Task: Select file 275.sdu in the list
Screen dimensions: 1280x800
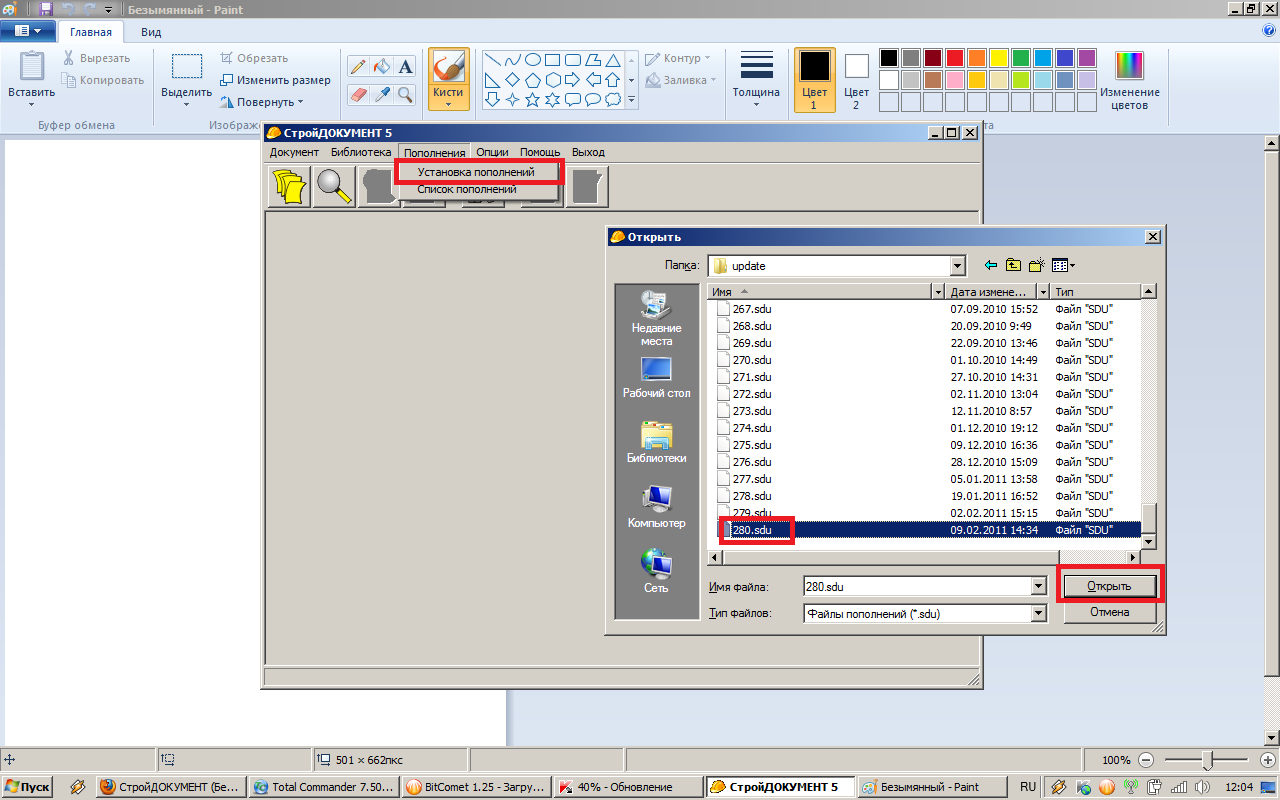Action: coord(751,445)
